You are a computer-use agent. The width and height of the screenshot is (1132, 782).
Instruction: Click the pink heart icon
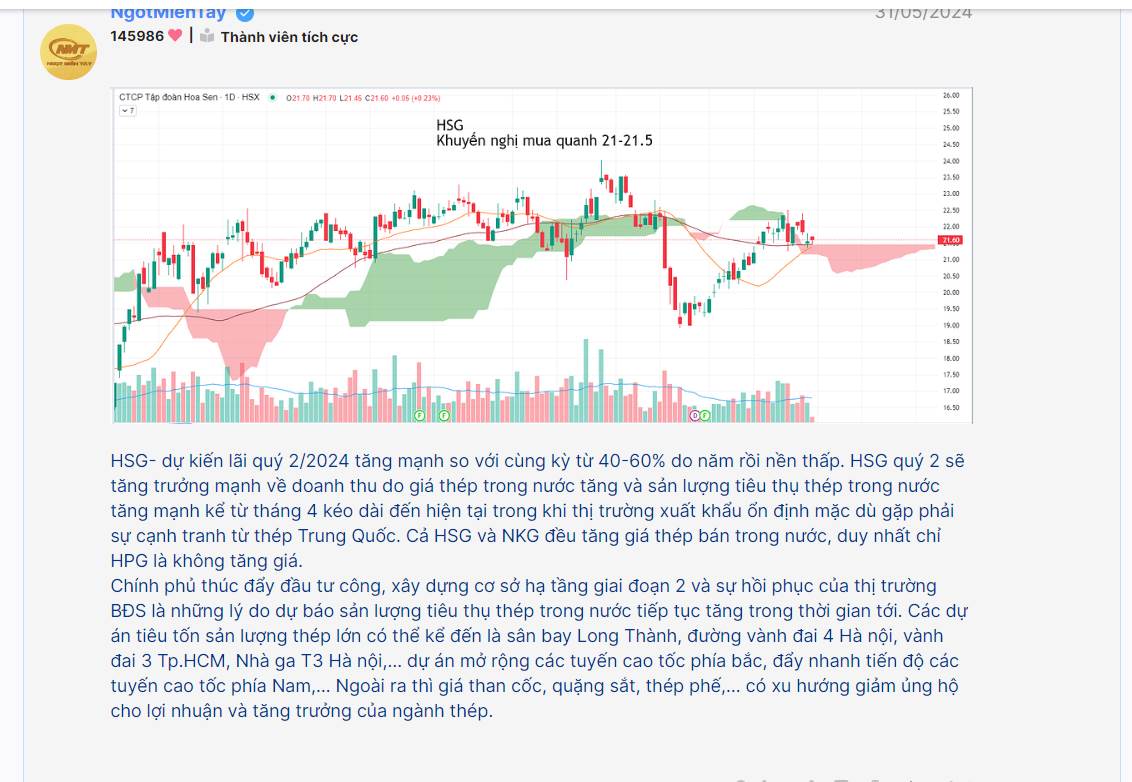point(176,36)
